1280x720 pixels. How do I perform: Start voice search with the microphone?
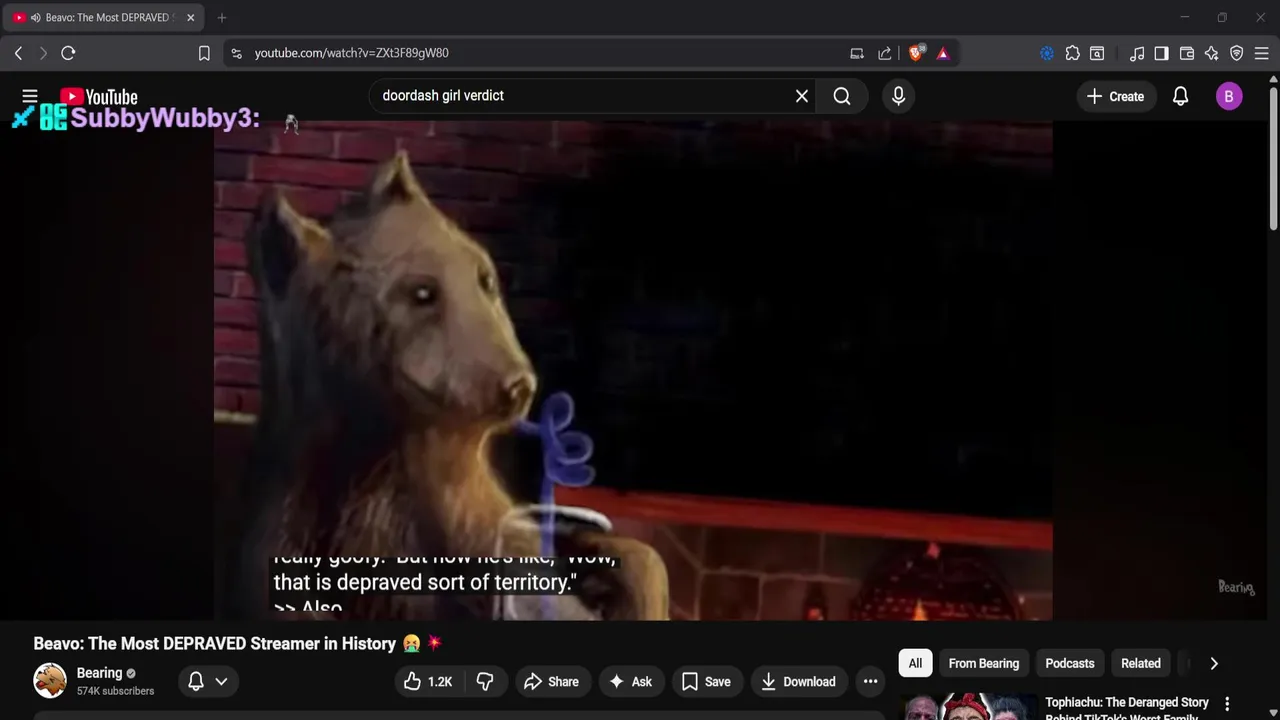pyautogui.click(x=898, y=96)
